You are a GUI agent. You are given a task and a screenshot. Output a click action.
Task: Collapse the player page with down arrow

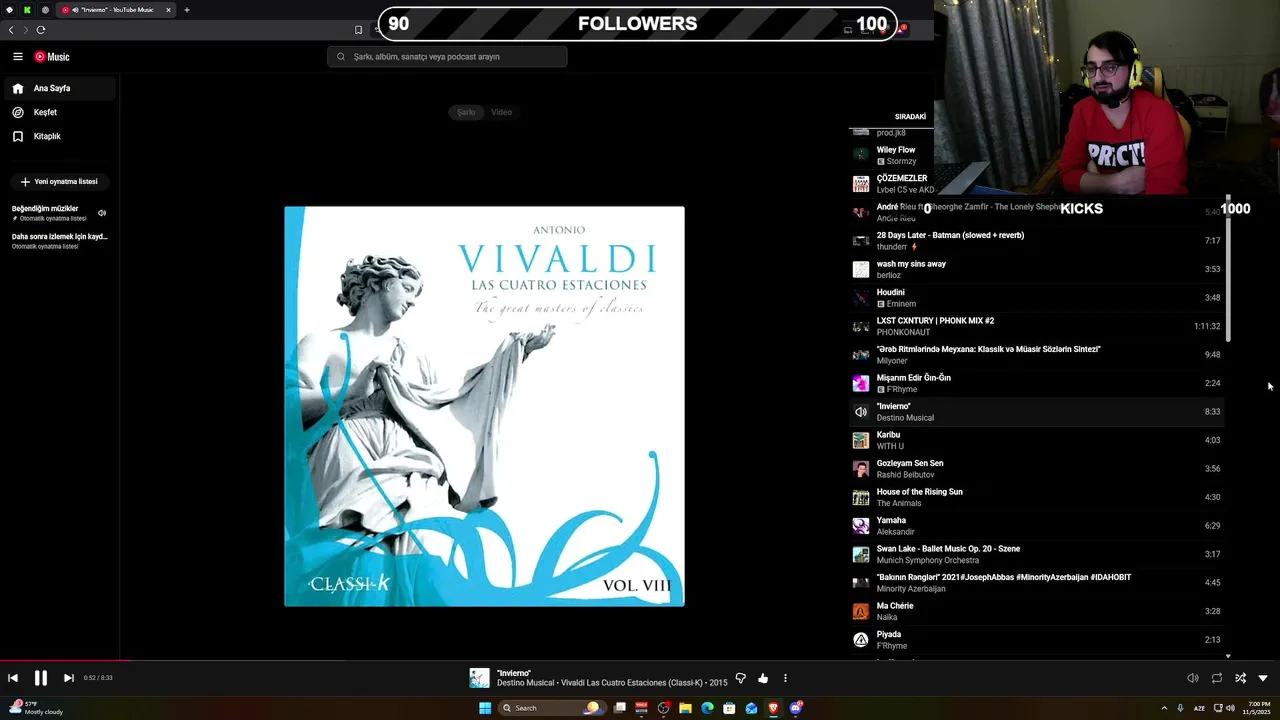1263,678
